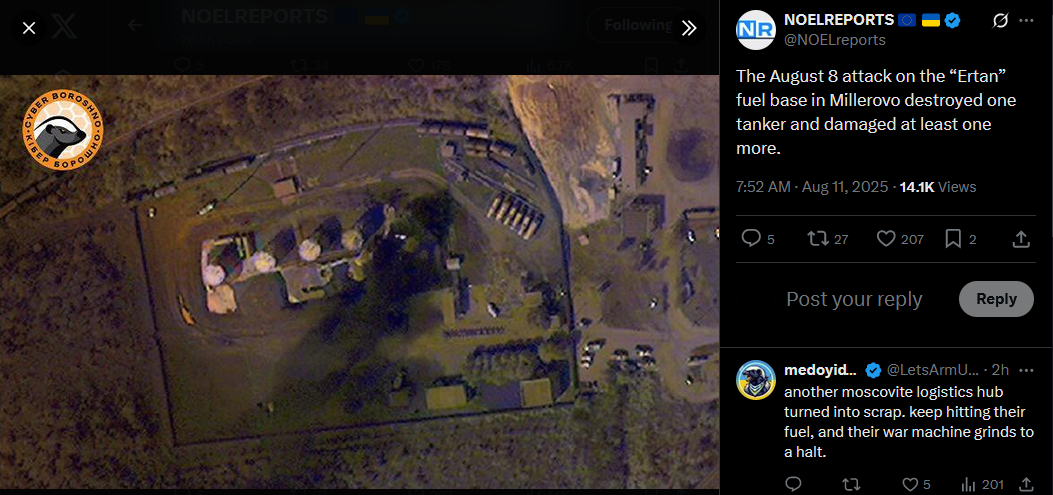The width and height of the screenshot is (1053, 495).
Task: Click the dimmed back arrow behind overlay
Action: (136, 26)
